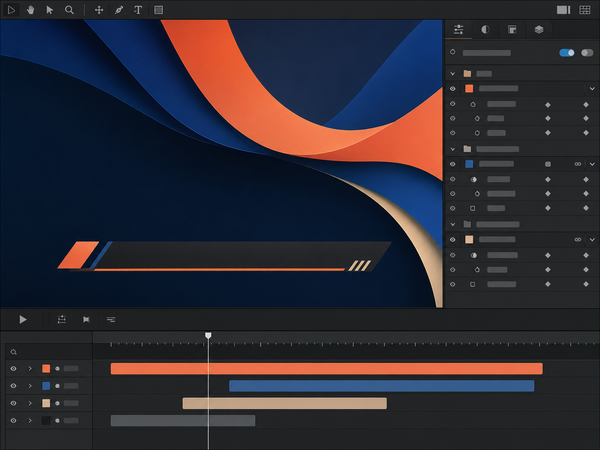Select the orange clip bar in timeline

point(326,368)
